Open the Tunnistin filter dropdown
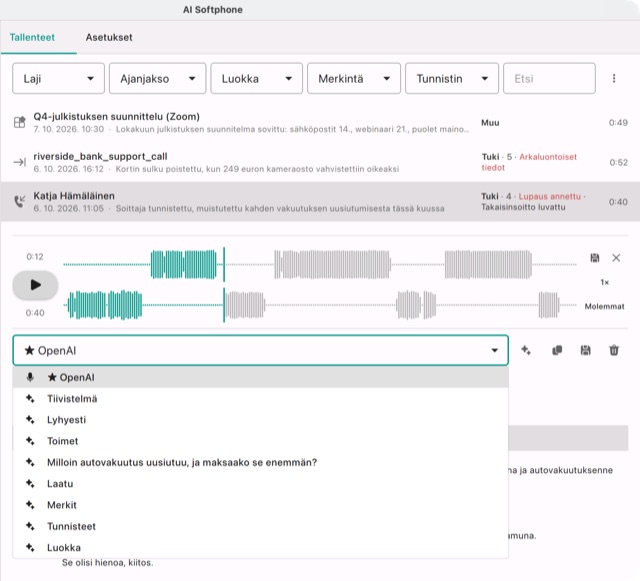This screenshot has width=640, height=581. coord(452,78)
